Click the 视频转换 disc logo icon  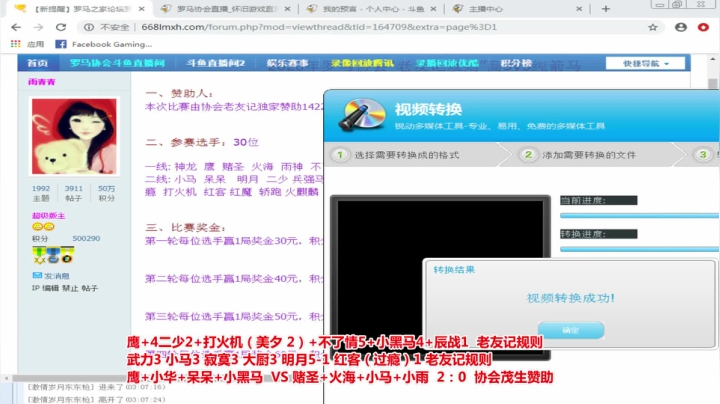[362, 115]
